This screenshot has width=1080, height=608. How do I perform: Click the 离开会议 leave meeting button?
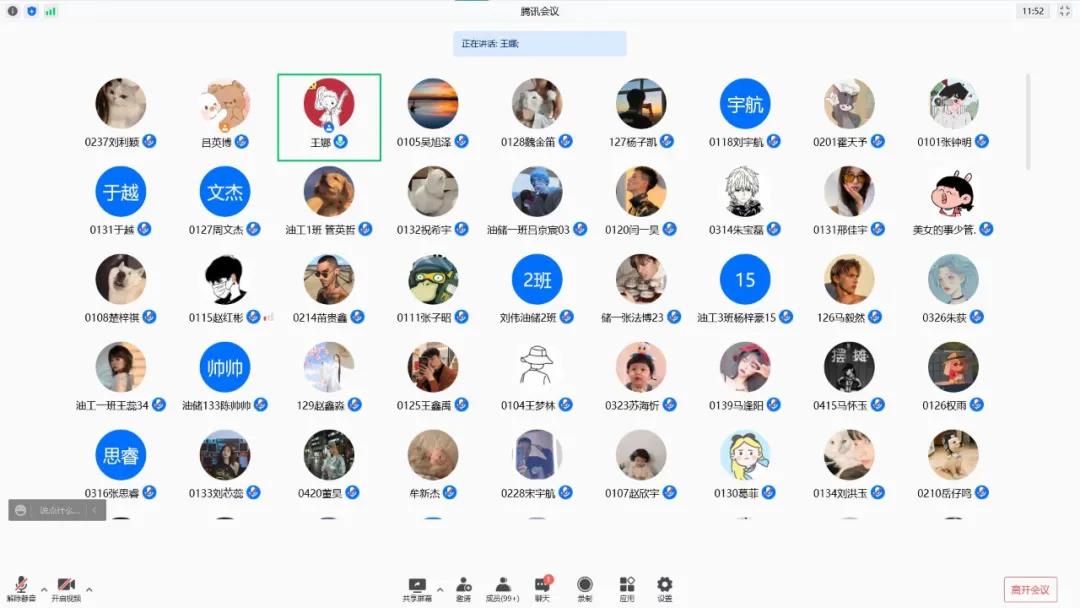coord(1030,589)
